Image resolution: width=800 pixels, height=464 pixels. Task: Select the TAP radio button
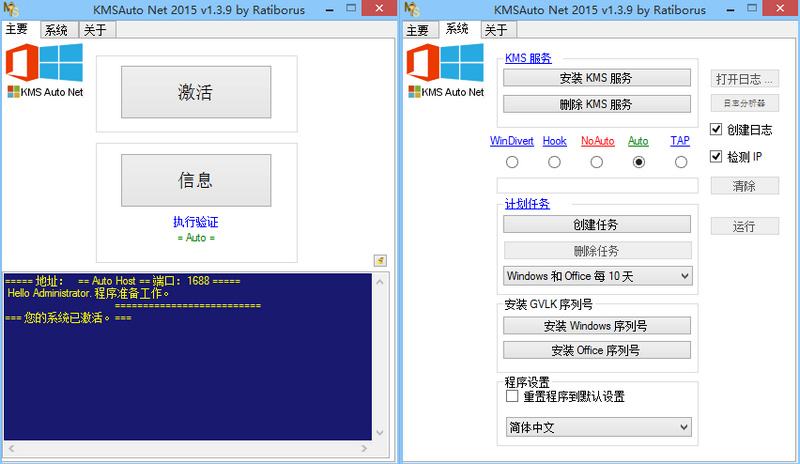pyautogui.click(x=681, y=162)
